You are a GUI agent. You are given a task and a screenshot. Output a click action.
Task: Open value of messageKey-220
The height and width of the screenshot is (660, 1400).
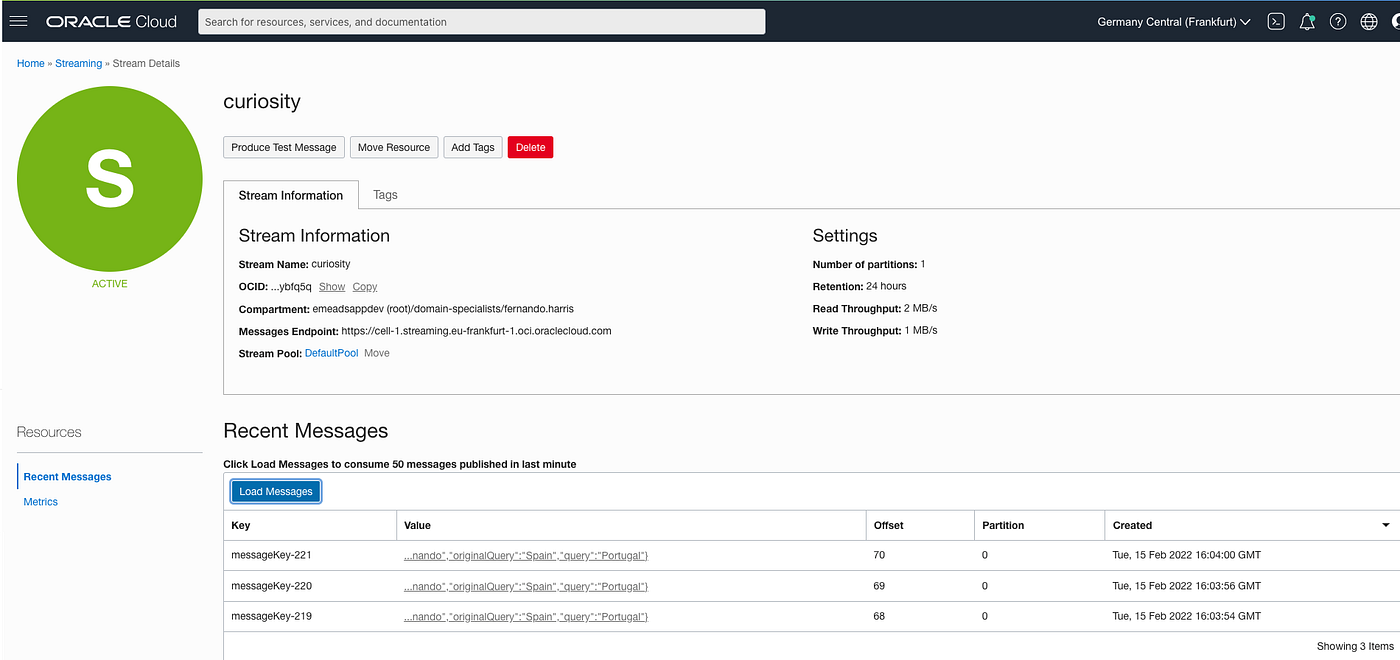point(526,586)
